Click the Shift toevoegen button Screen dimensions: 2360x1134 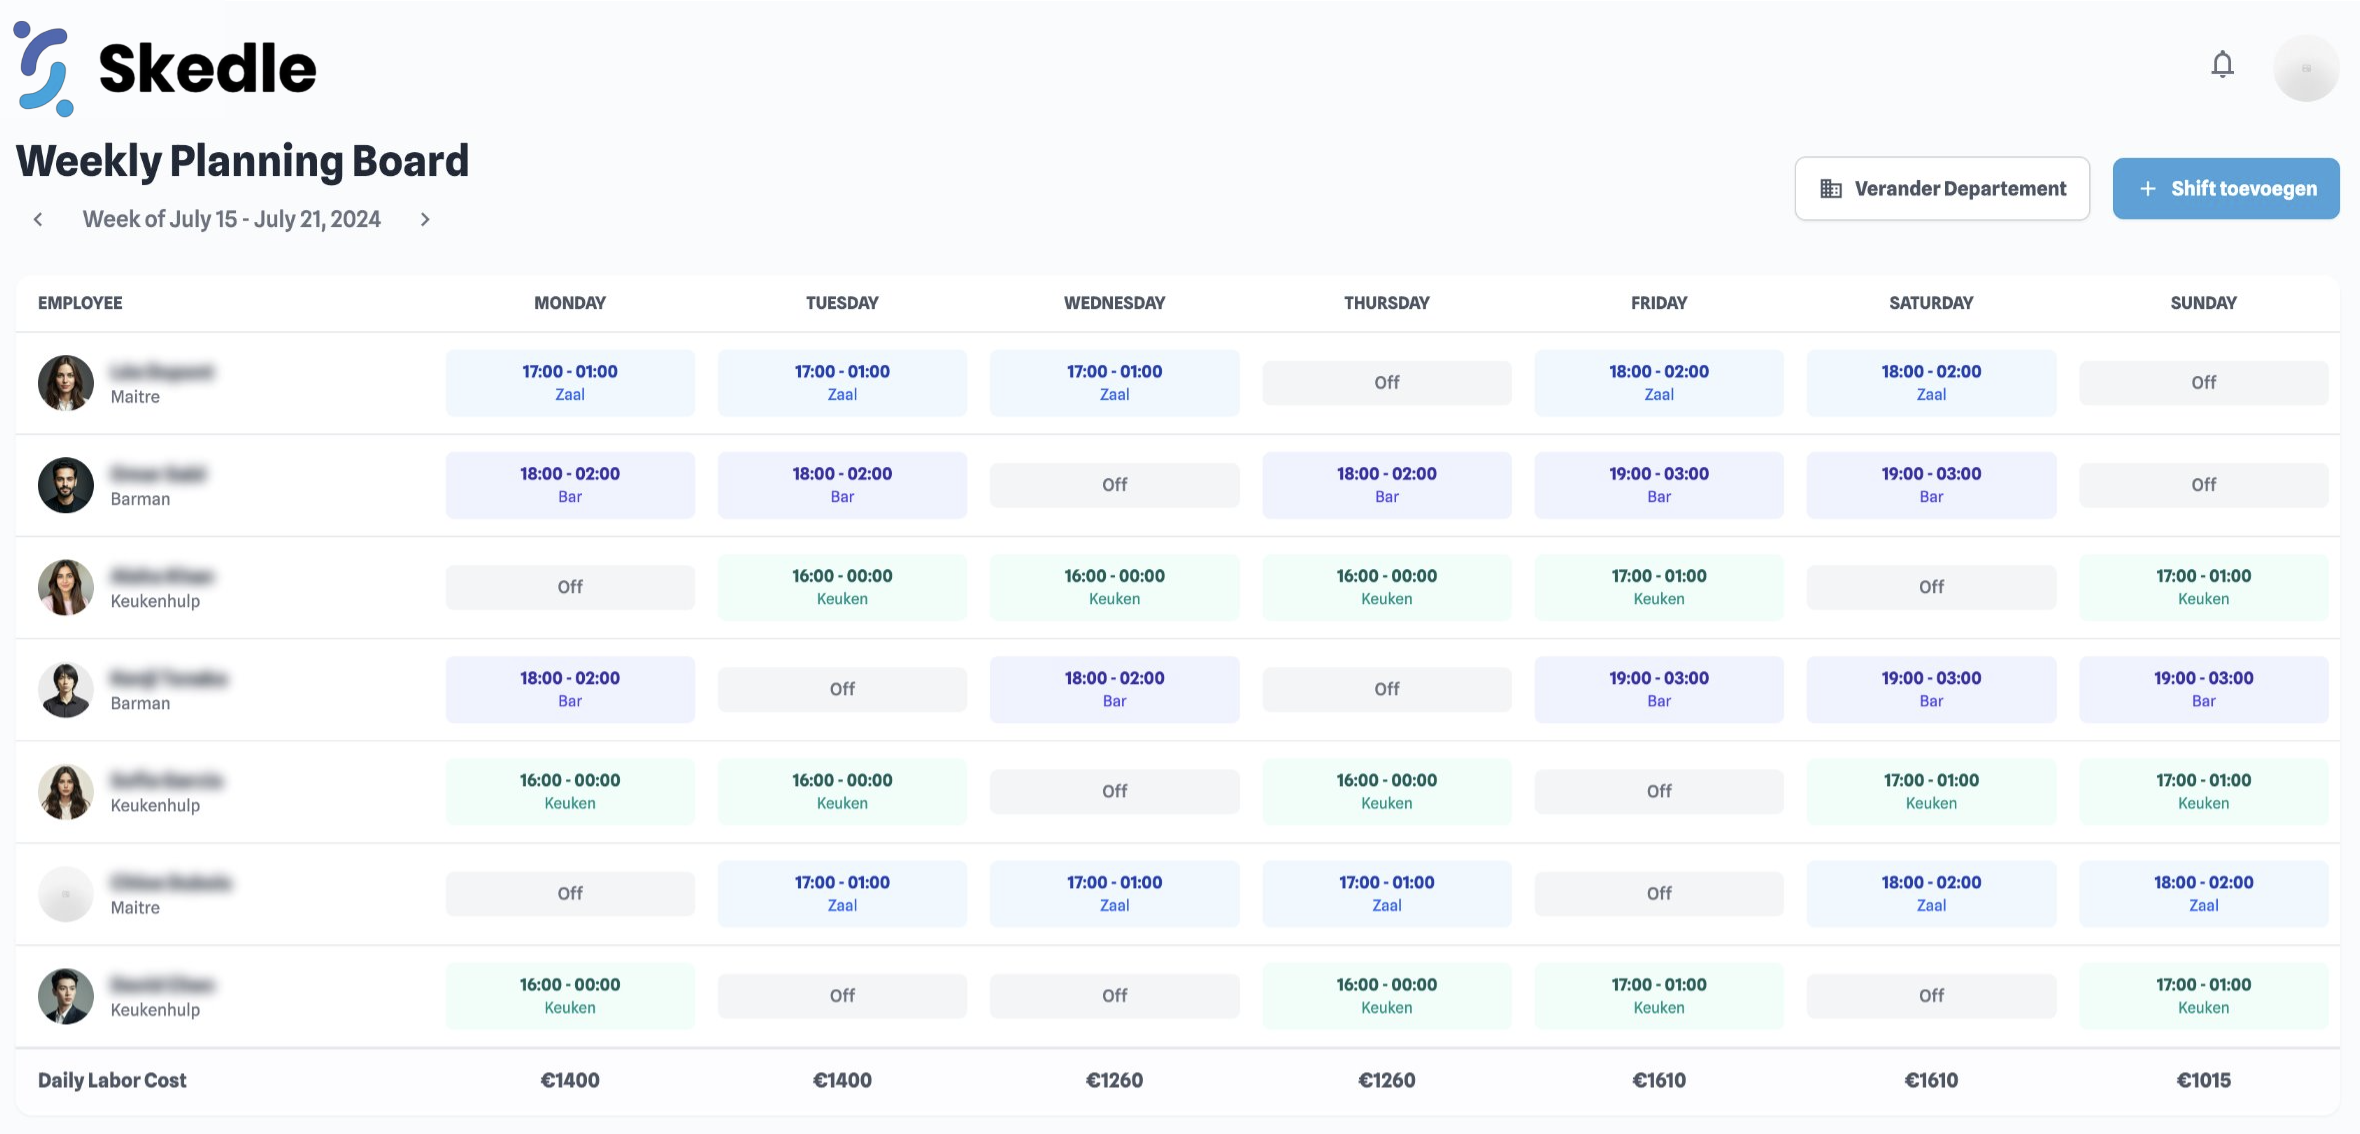pyautogui.click(x=2226, y=188)
